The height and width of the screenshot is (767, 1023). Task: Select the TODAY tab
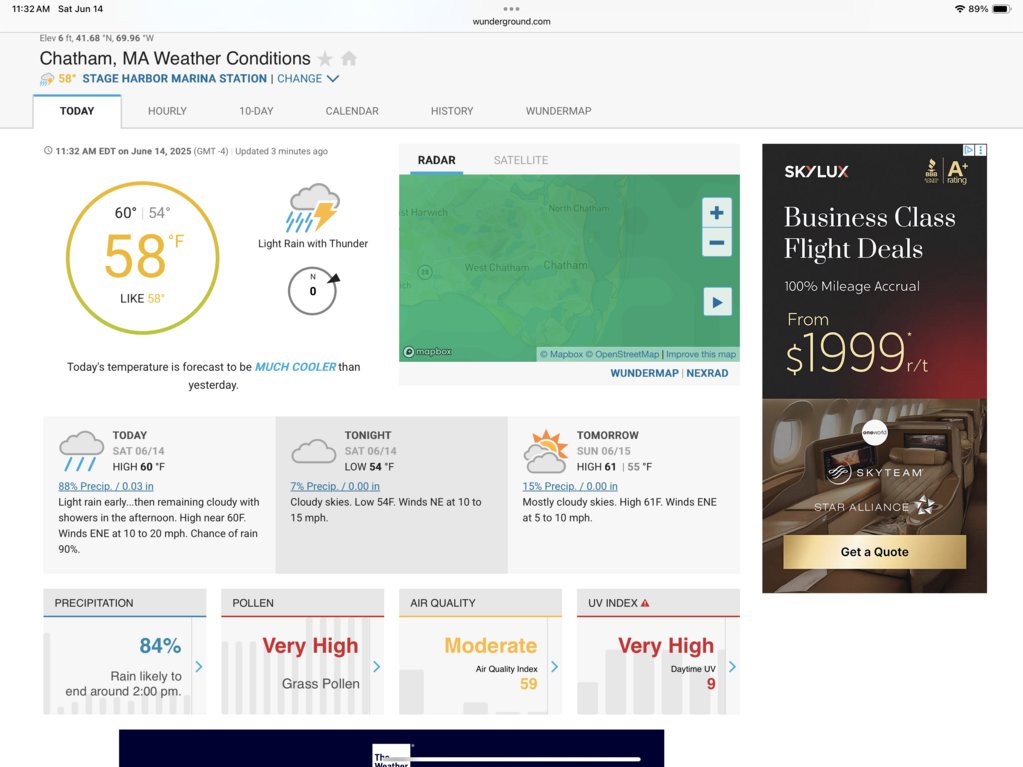pyautogui.click(x=77, y=112)
